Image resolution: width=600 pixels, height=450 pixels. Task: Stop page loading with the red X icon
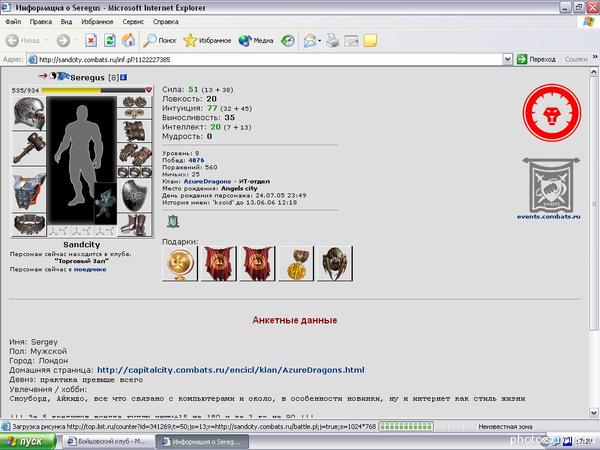[91, 40]
